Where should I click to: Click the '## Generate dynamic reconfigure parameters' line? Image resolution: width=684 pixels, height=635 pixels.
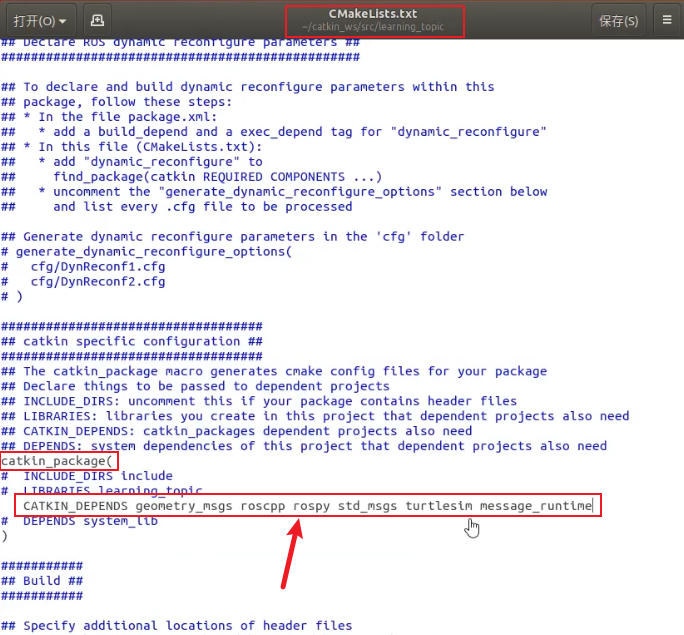pyautogui.click(x=233, y=236)
